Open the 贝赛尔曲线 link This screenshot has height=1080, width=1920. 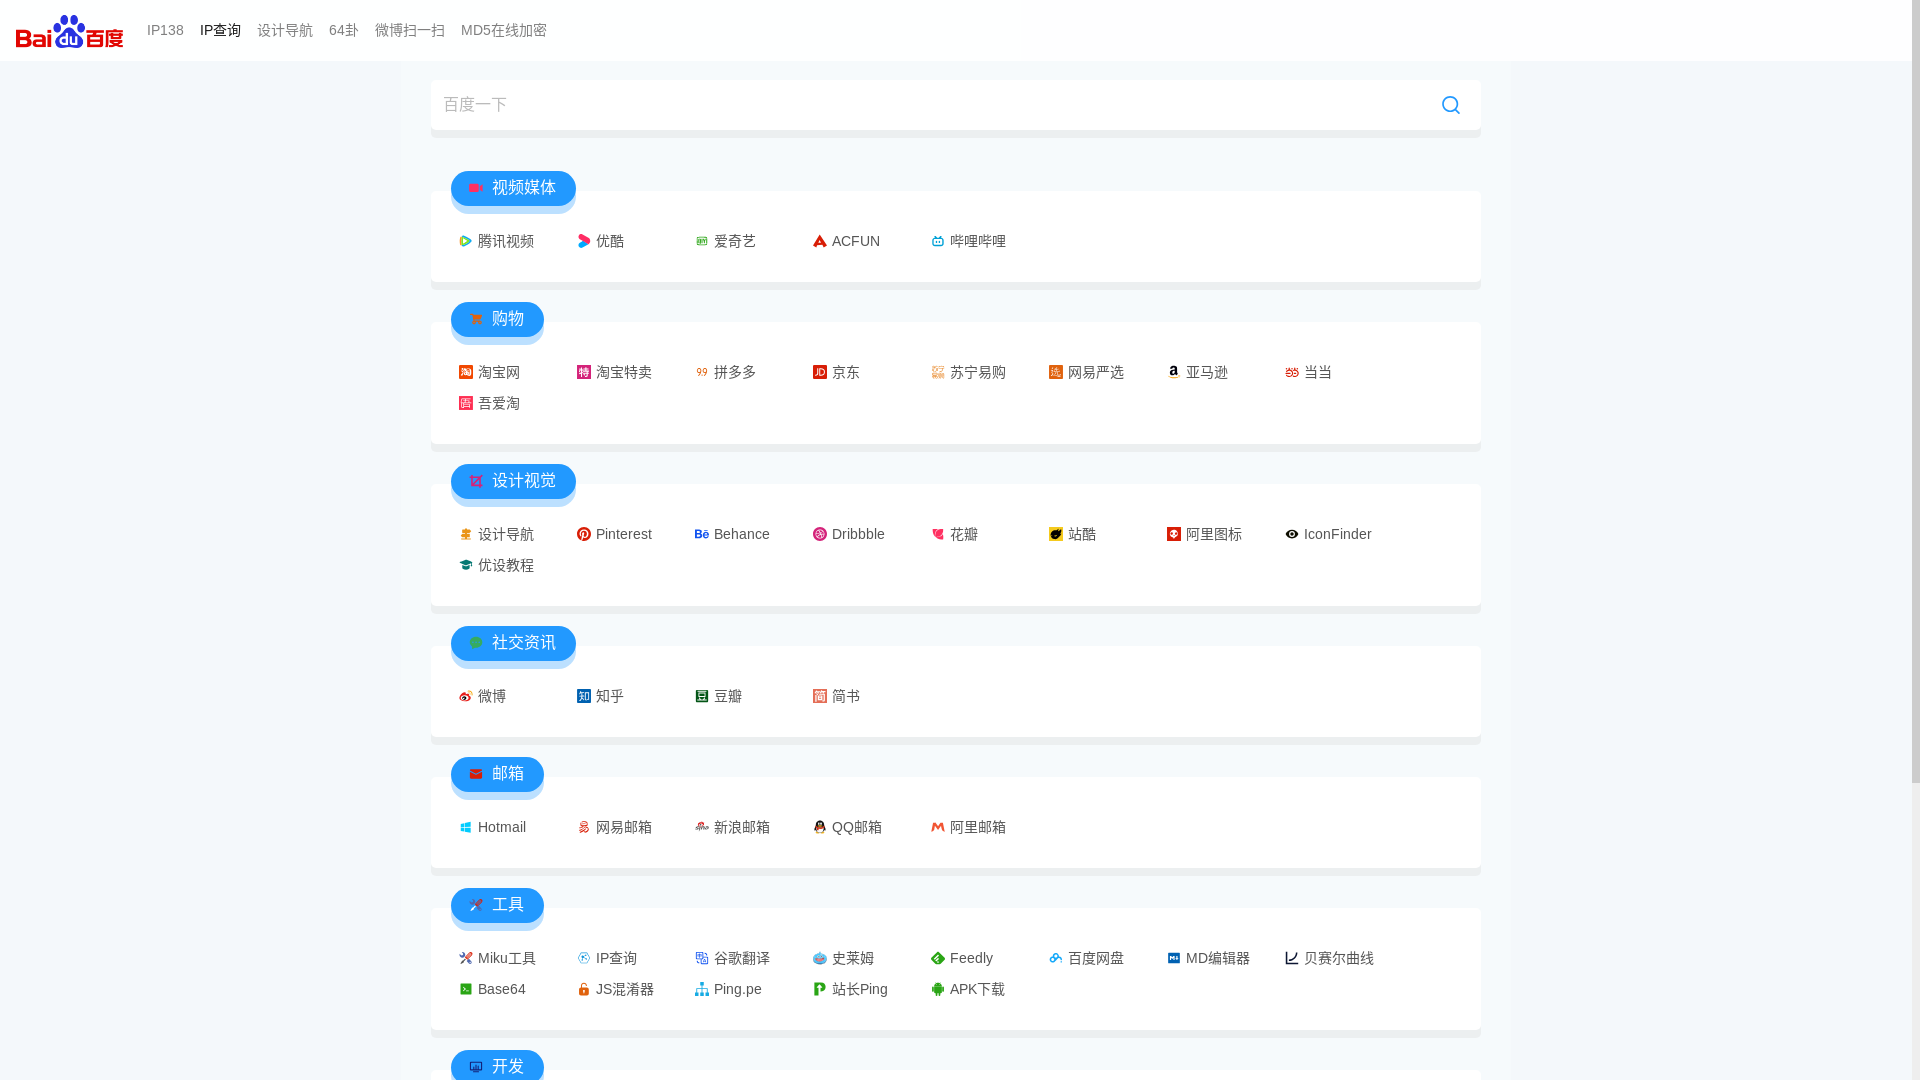pyautogui.click(x=1329, y=958)
